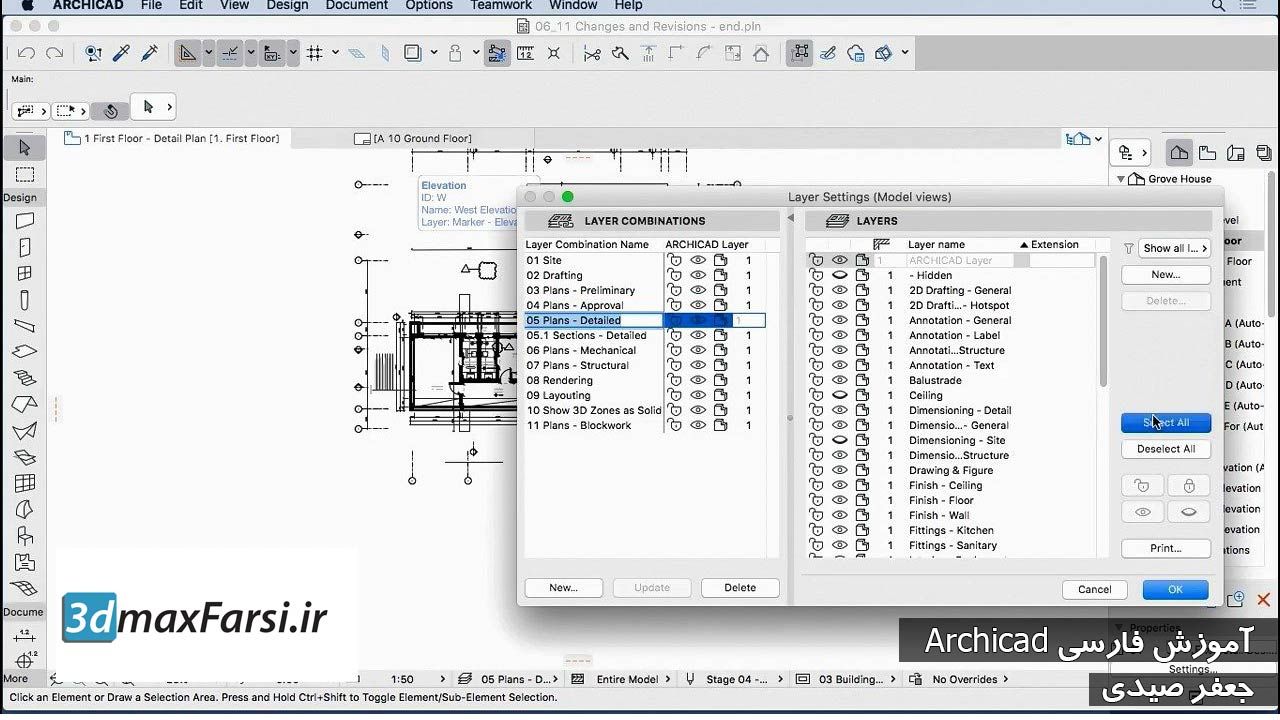Open Spotlight search in the macOS menu bar

point(1218,6)
